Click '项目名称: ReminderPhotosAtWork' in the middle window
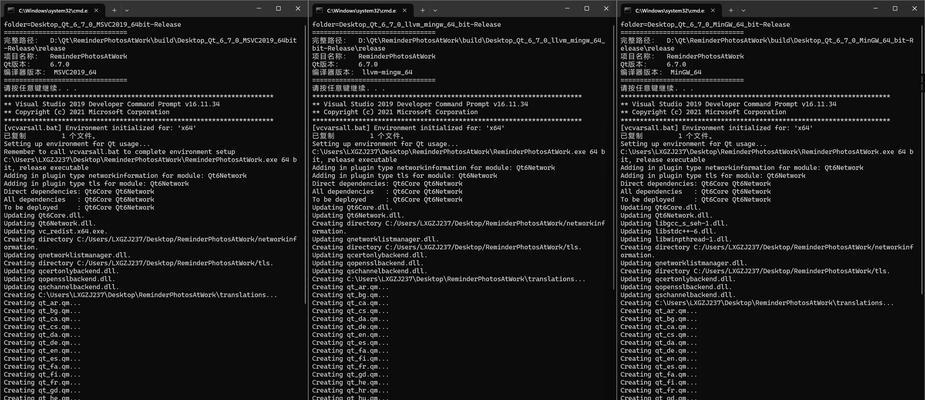This screenshot has height=400, width=925. [x=374, y=56]
